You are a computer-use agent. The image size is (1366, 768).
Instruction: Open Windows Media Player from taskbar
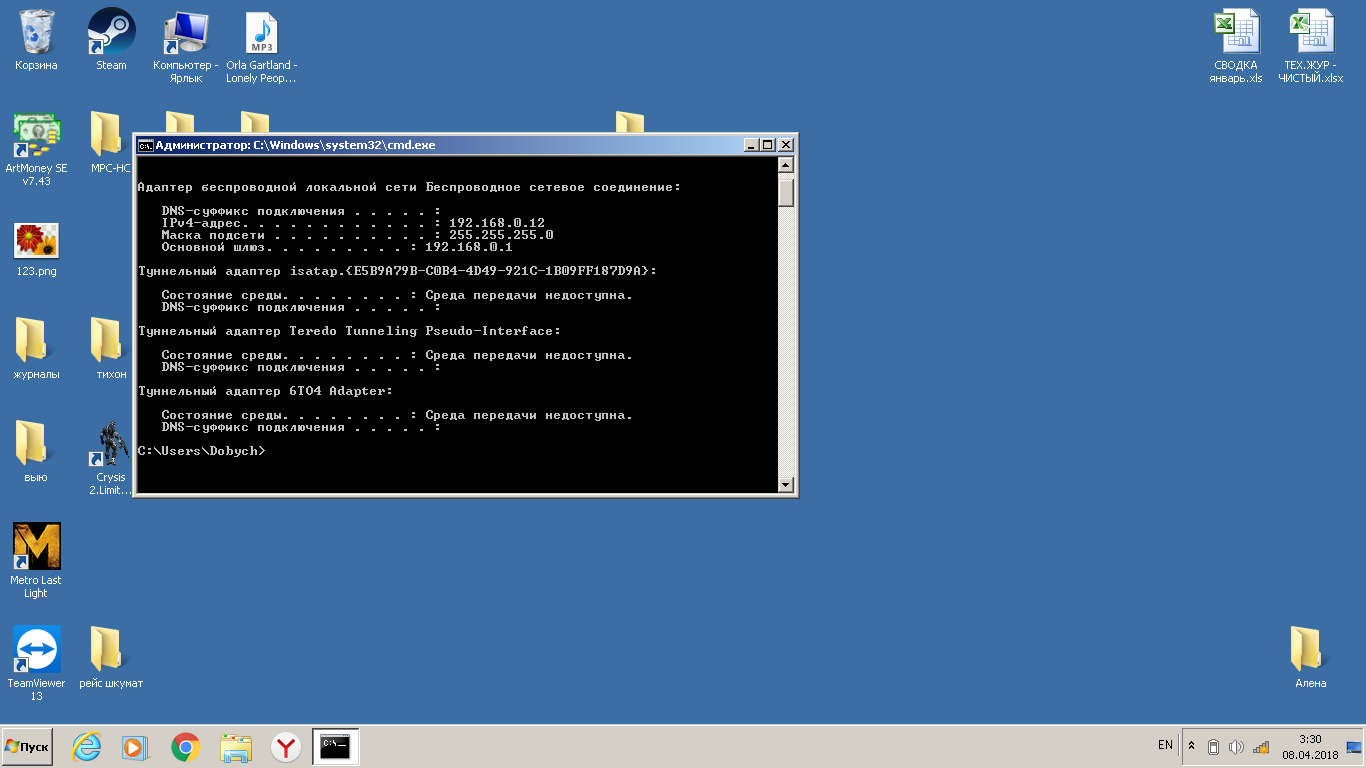tap(136, 747)
